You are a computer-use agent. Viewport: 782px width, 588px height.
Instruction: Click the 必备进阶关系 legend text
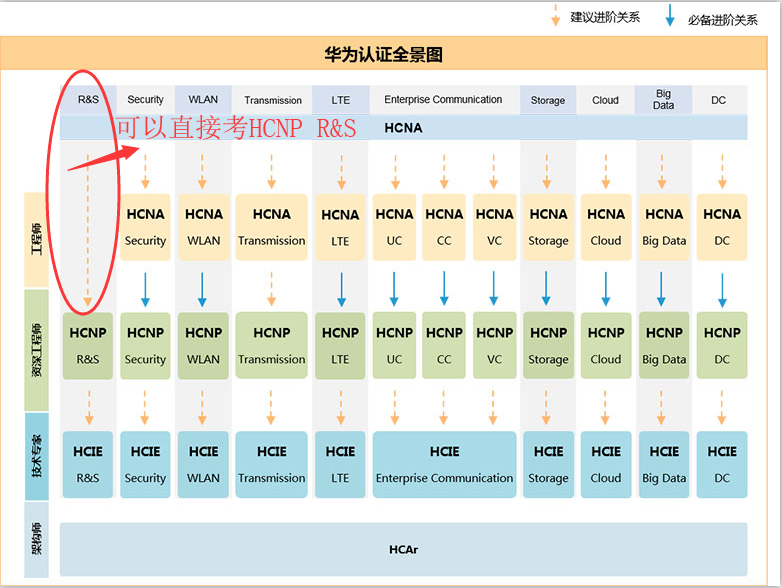click(x=723, y=20)
